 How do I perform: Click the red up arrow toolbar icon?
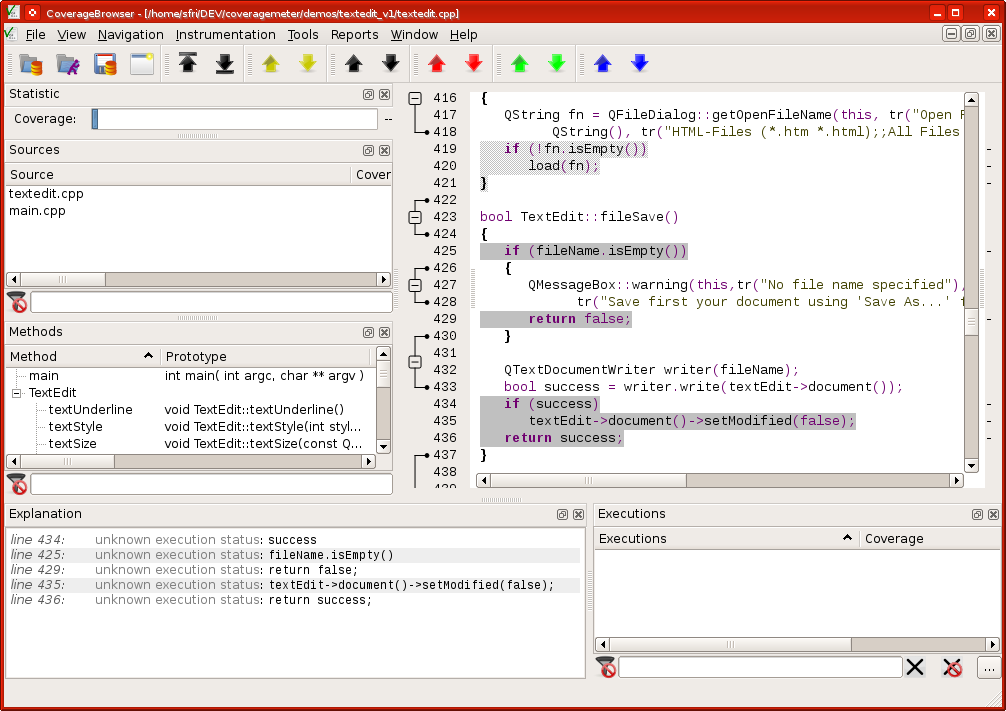[436, 64]
